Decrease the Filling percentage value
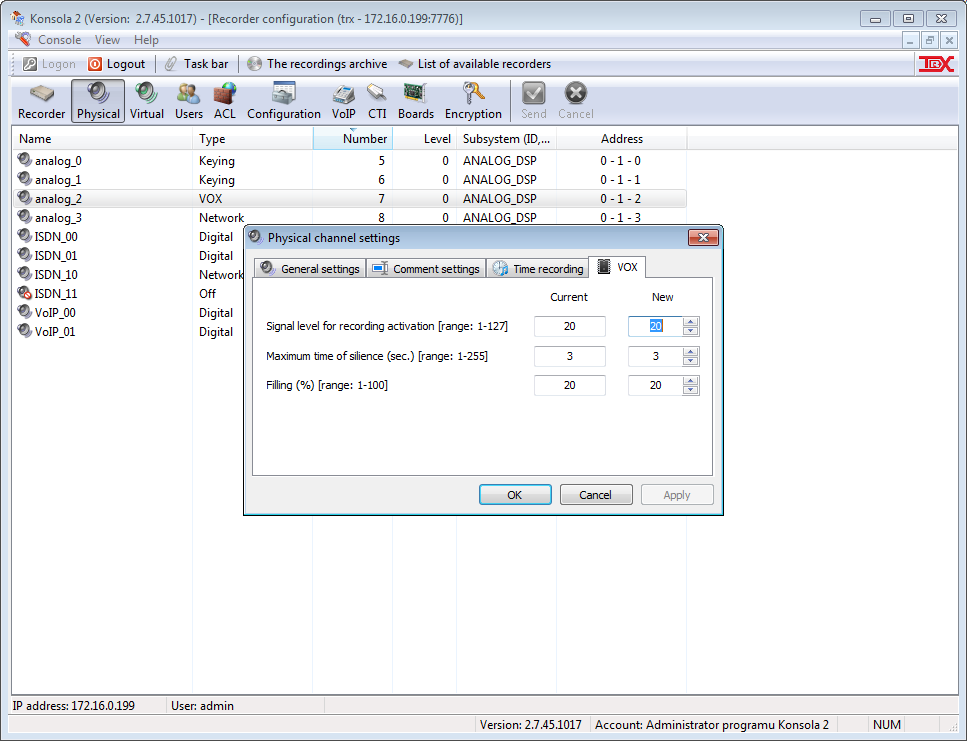 coord(691,390)
